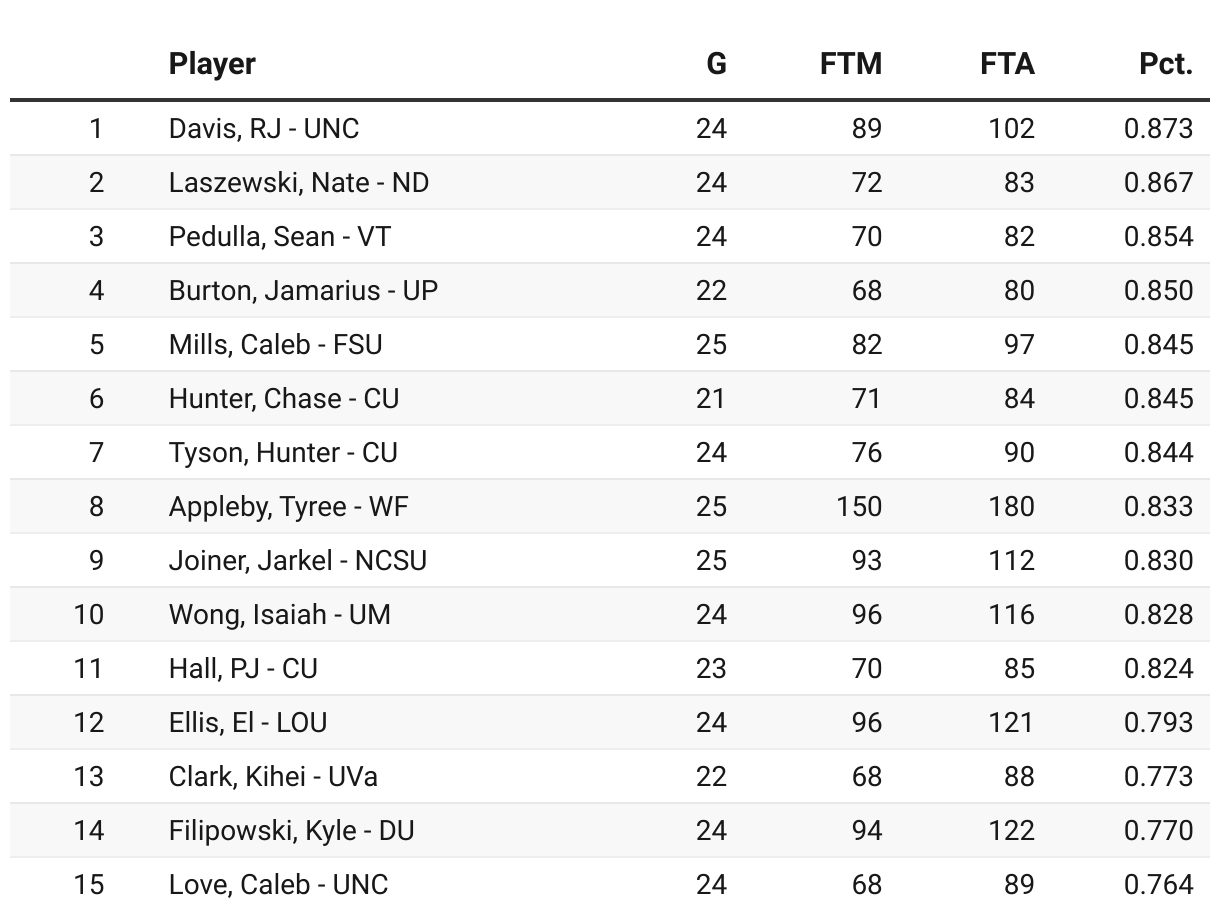The image size is (1220, 920).
Task: Open Hunter, Chase - CU entry
Action: point(284,398)
